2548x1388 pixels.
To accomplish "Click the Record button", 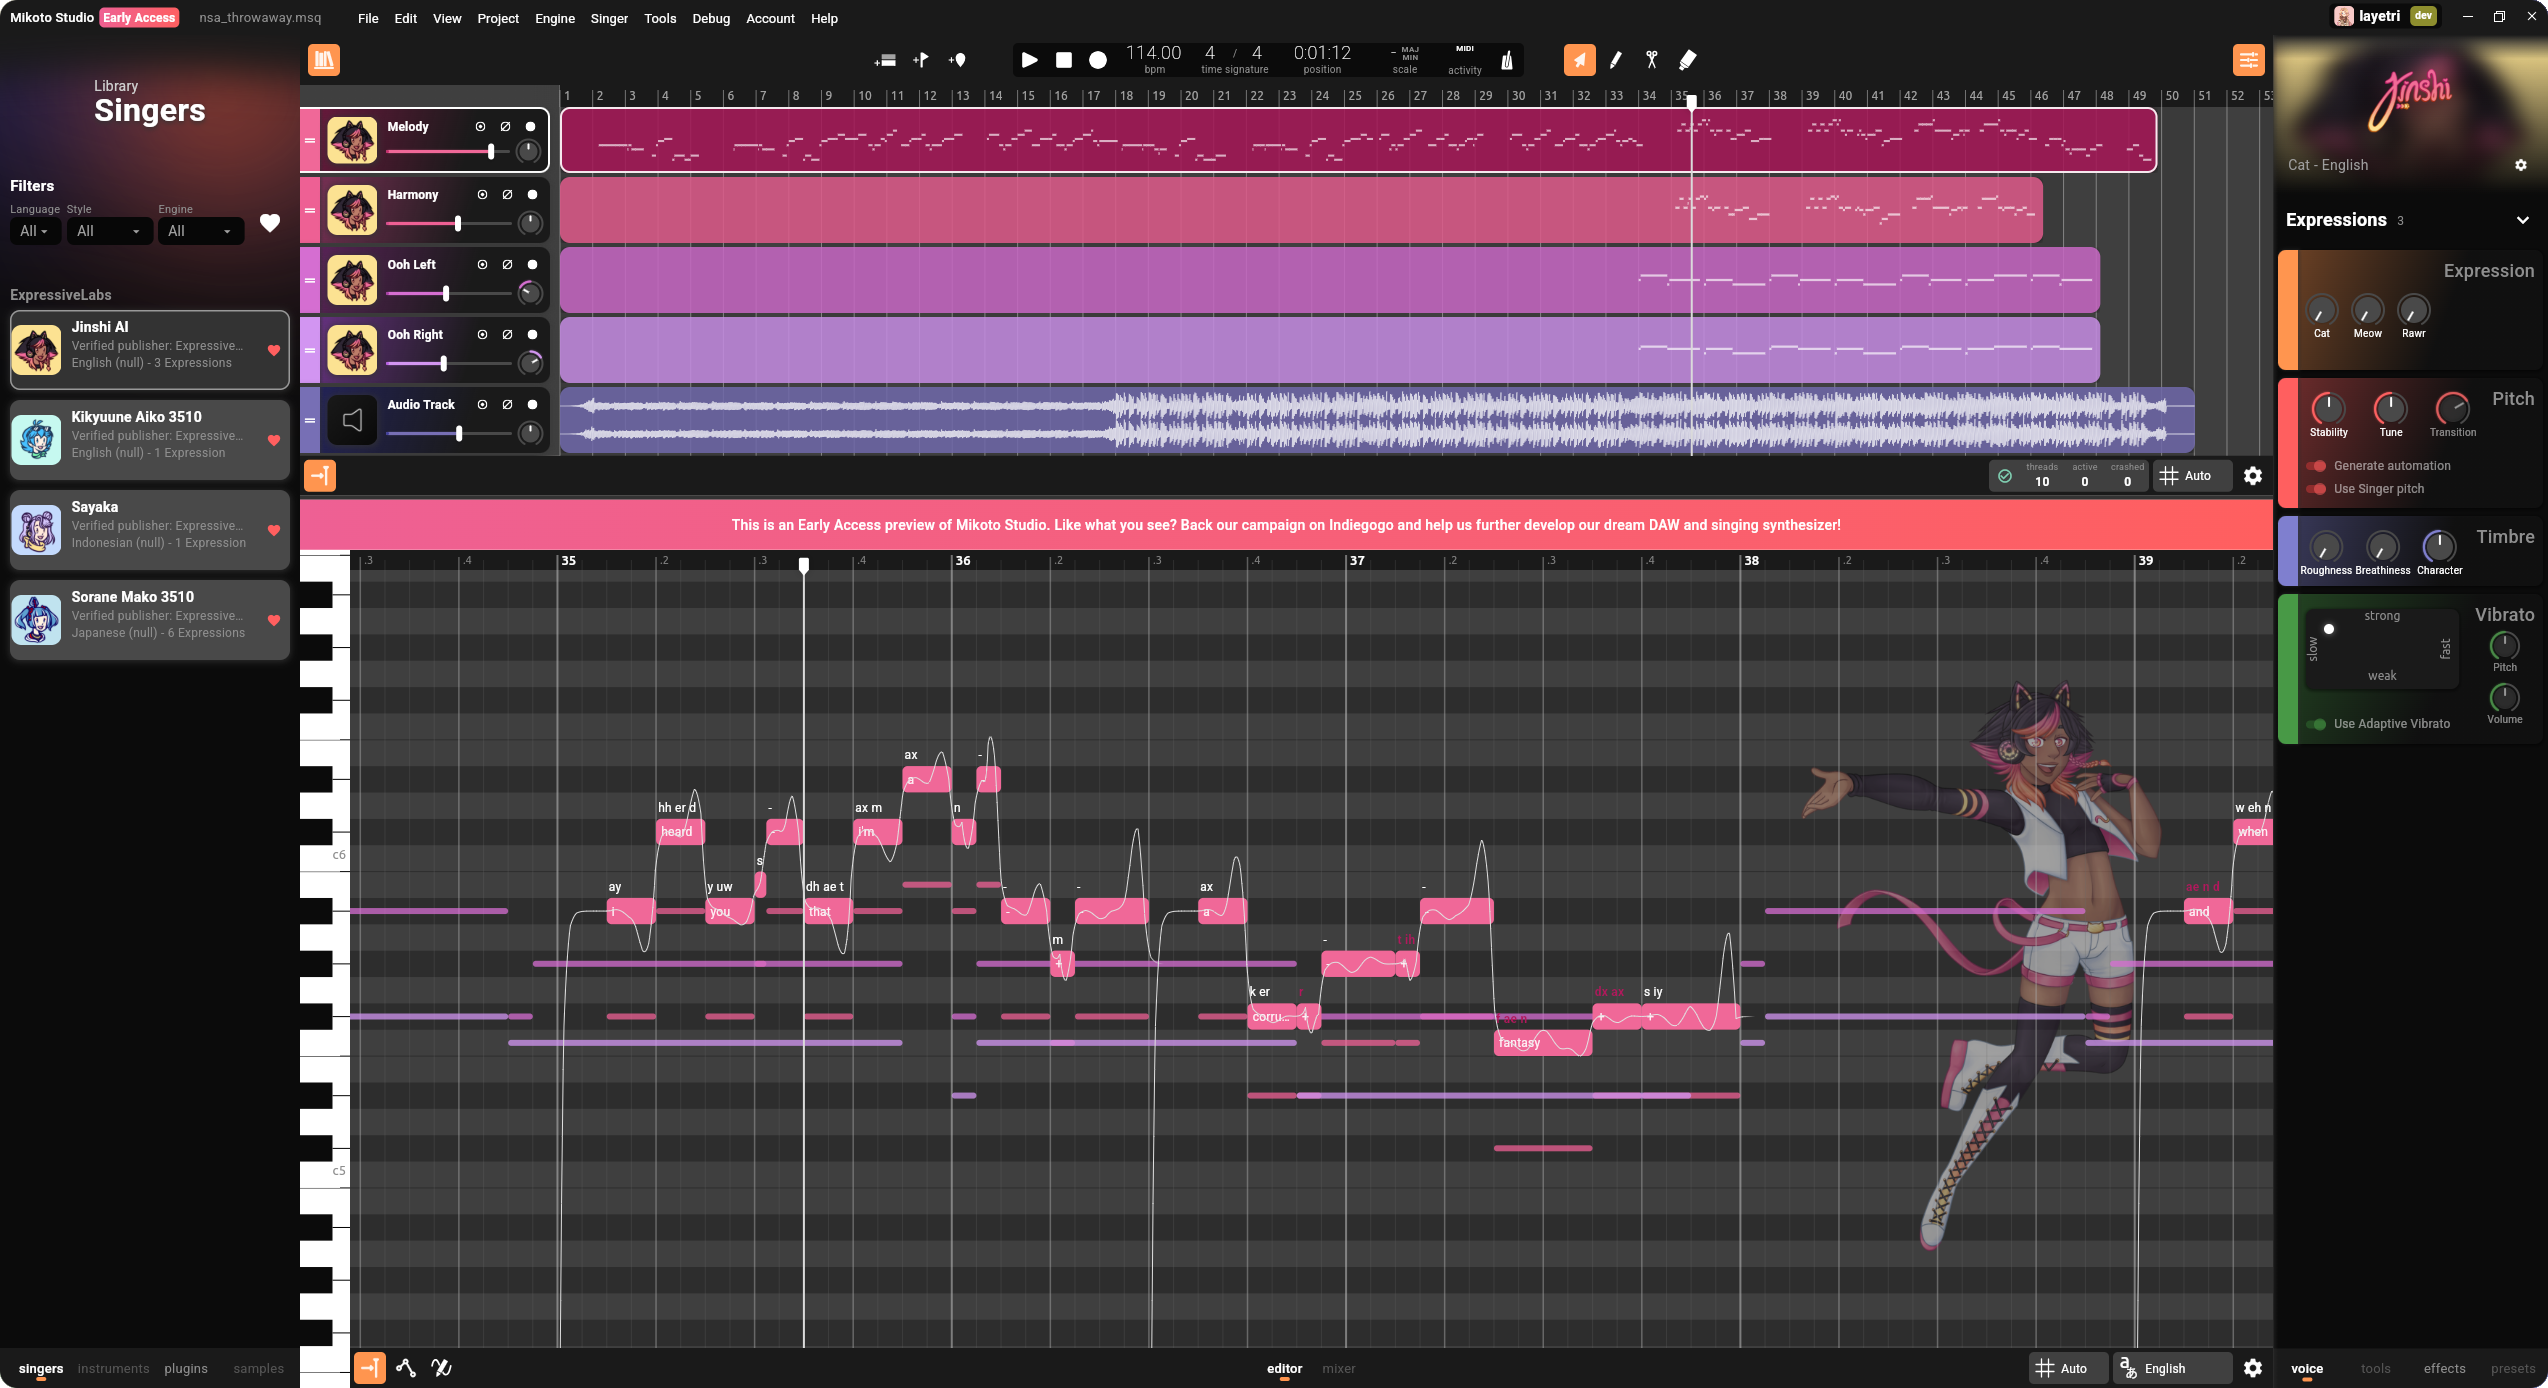I will (x=1097, y=60).
